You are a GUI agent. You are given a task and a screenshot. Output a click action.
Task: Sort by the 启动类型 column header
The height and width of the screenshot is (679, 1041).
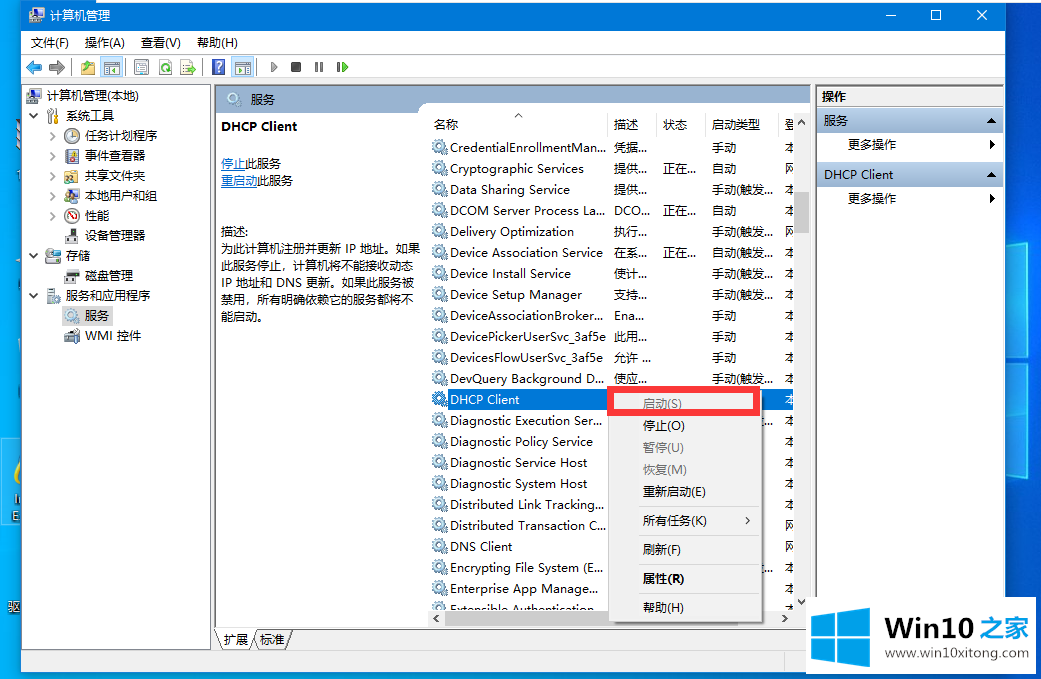point(741,124)
